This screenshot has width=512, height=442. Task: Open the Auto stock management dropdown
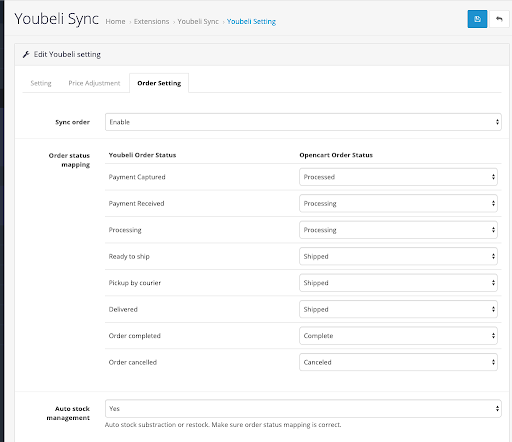[303, 409]
